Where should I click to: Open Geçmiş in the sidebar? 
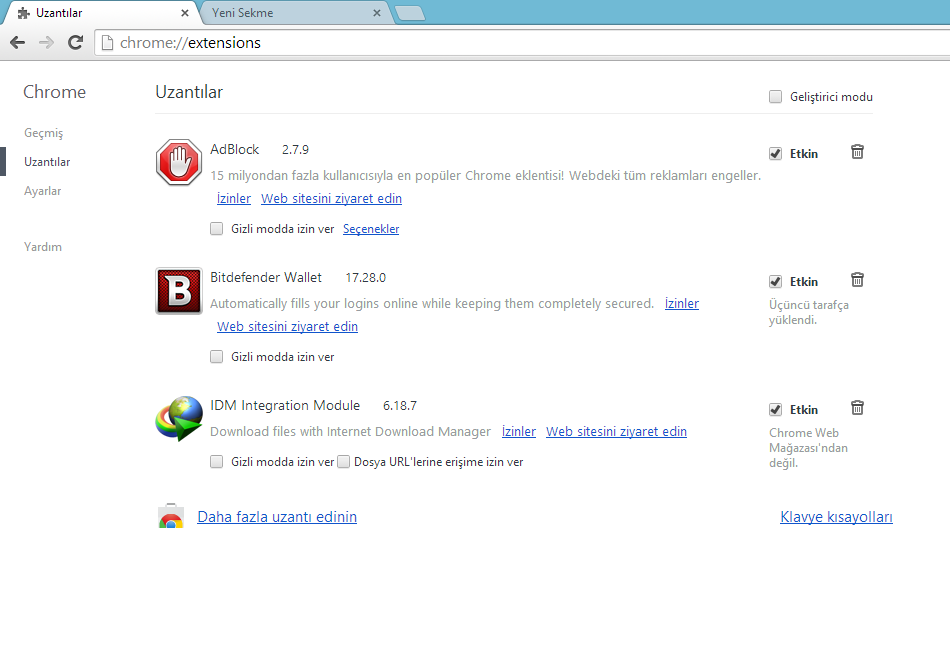[44, 133]
